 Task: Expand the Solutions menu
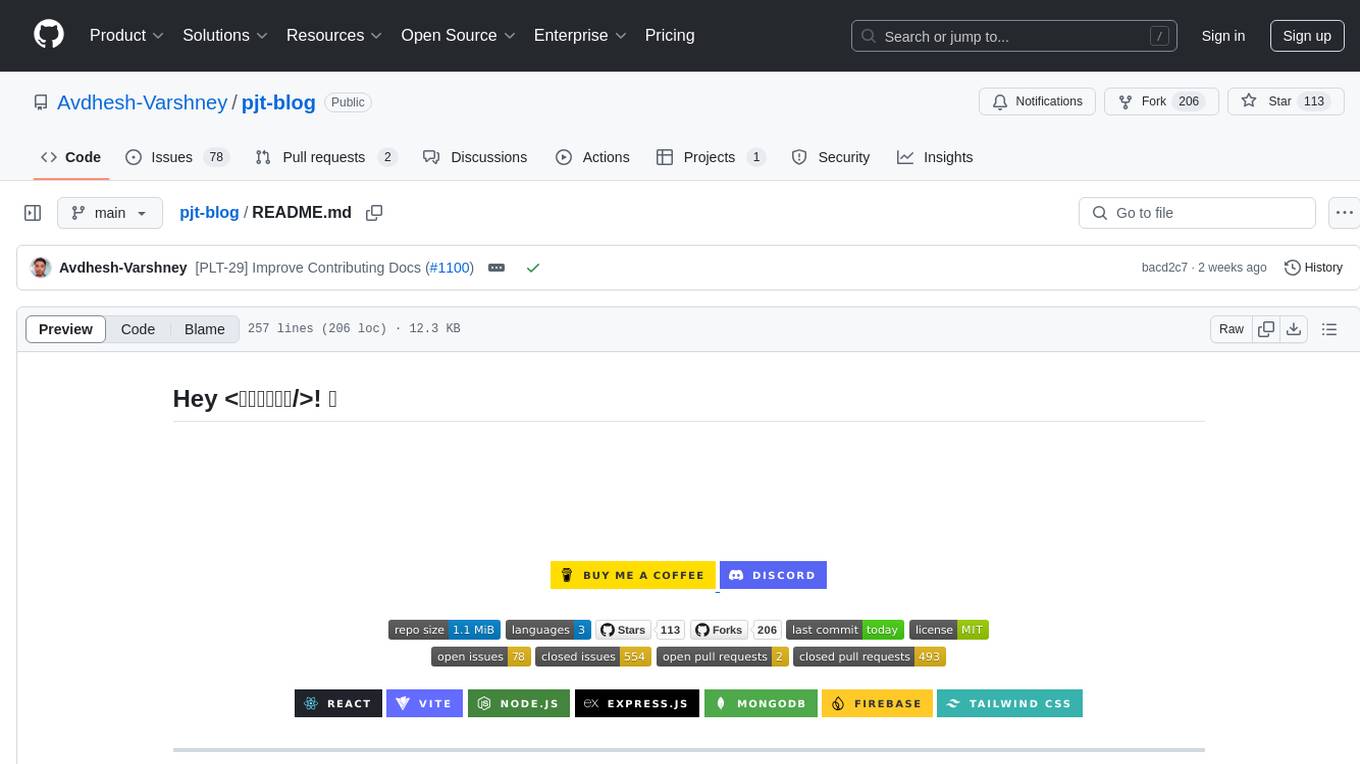tap(225, 35)
